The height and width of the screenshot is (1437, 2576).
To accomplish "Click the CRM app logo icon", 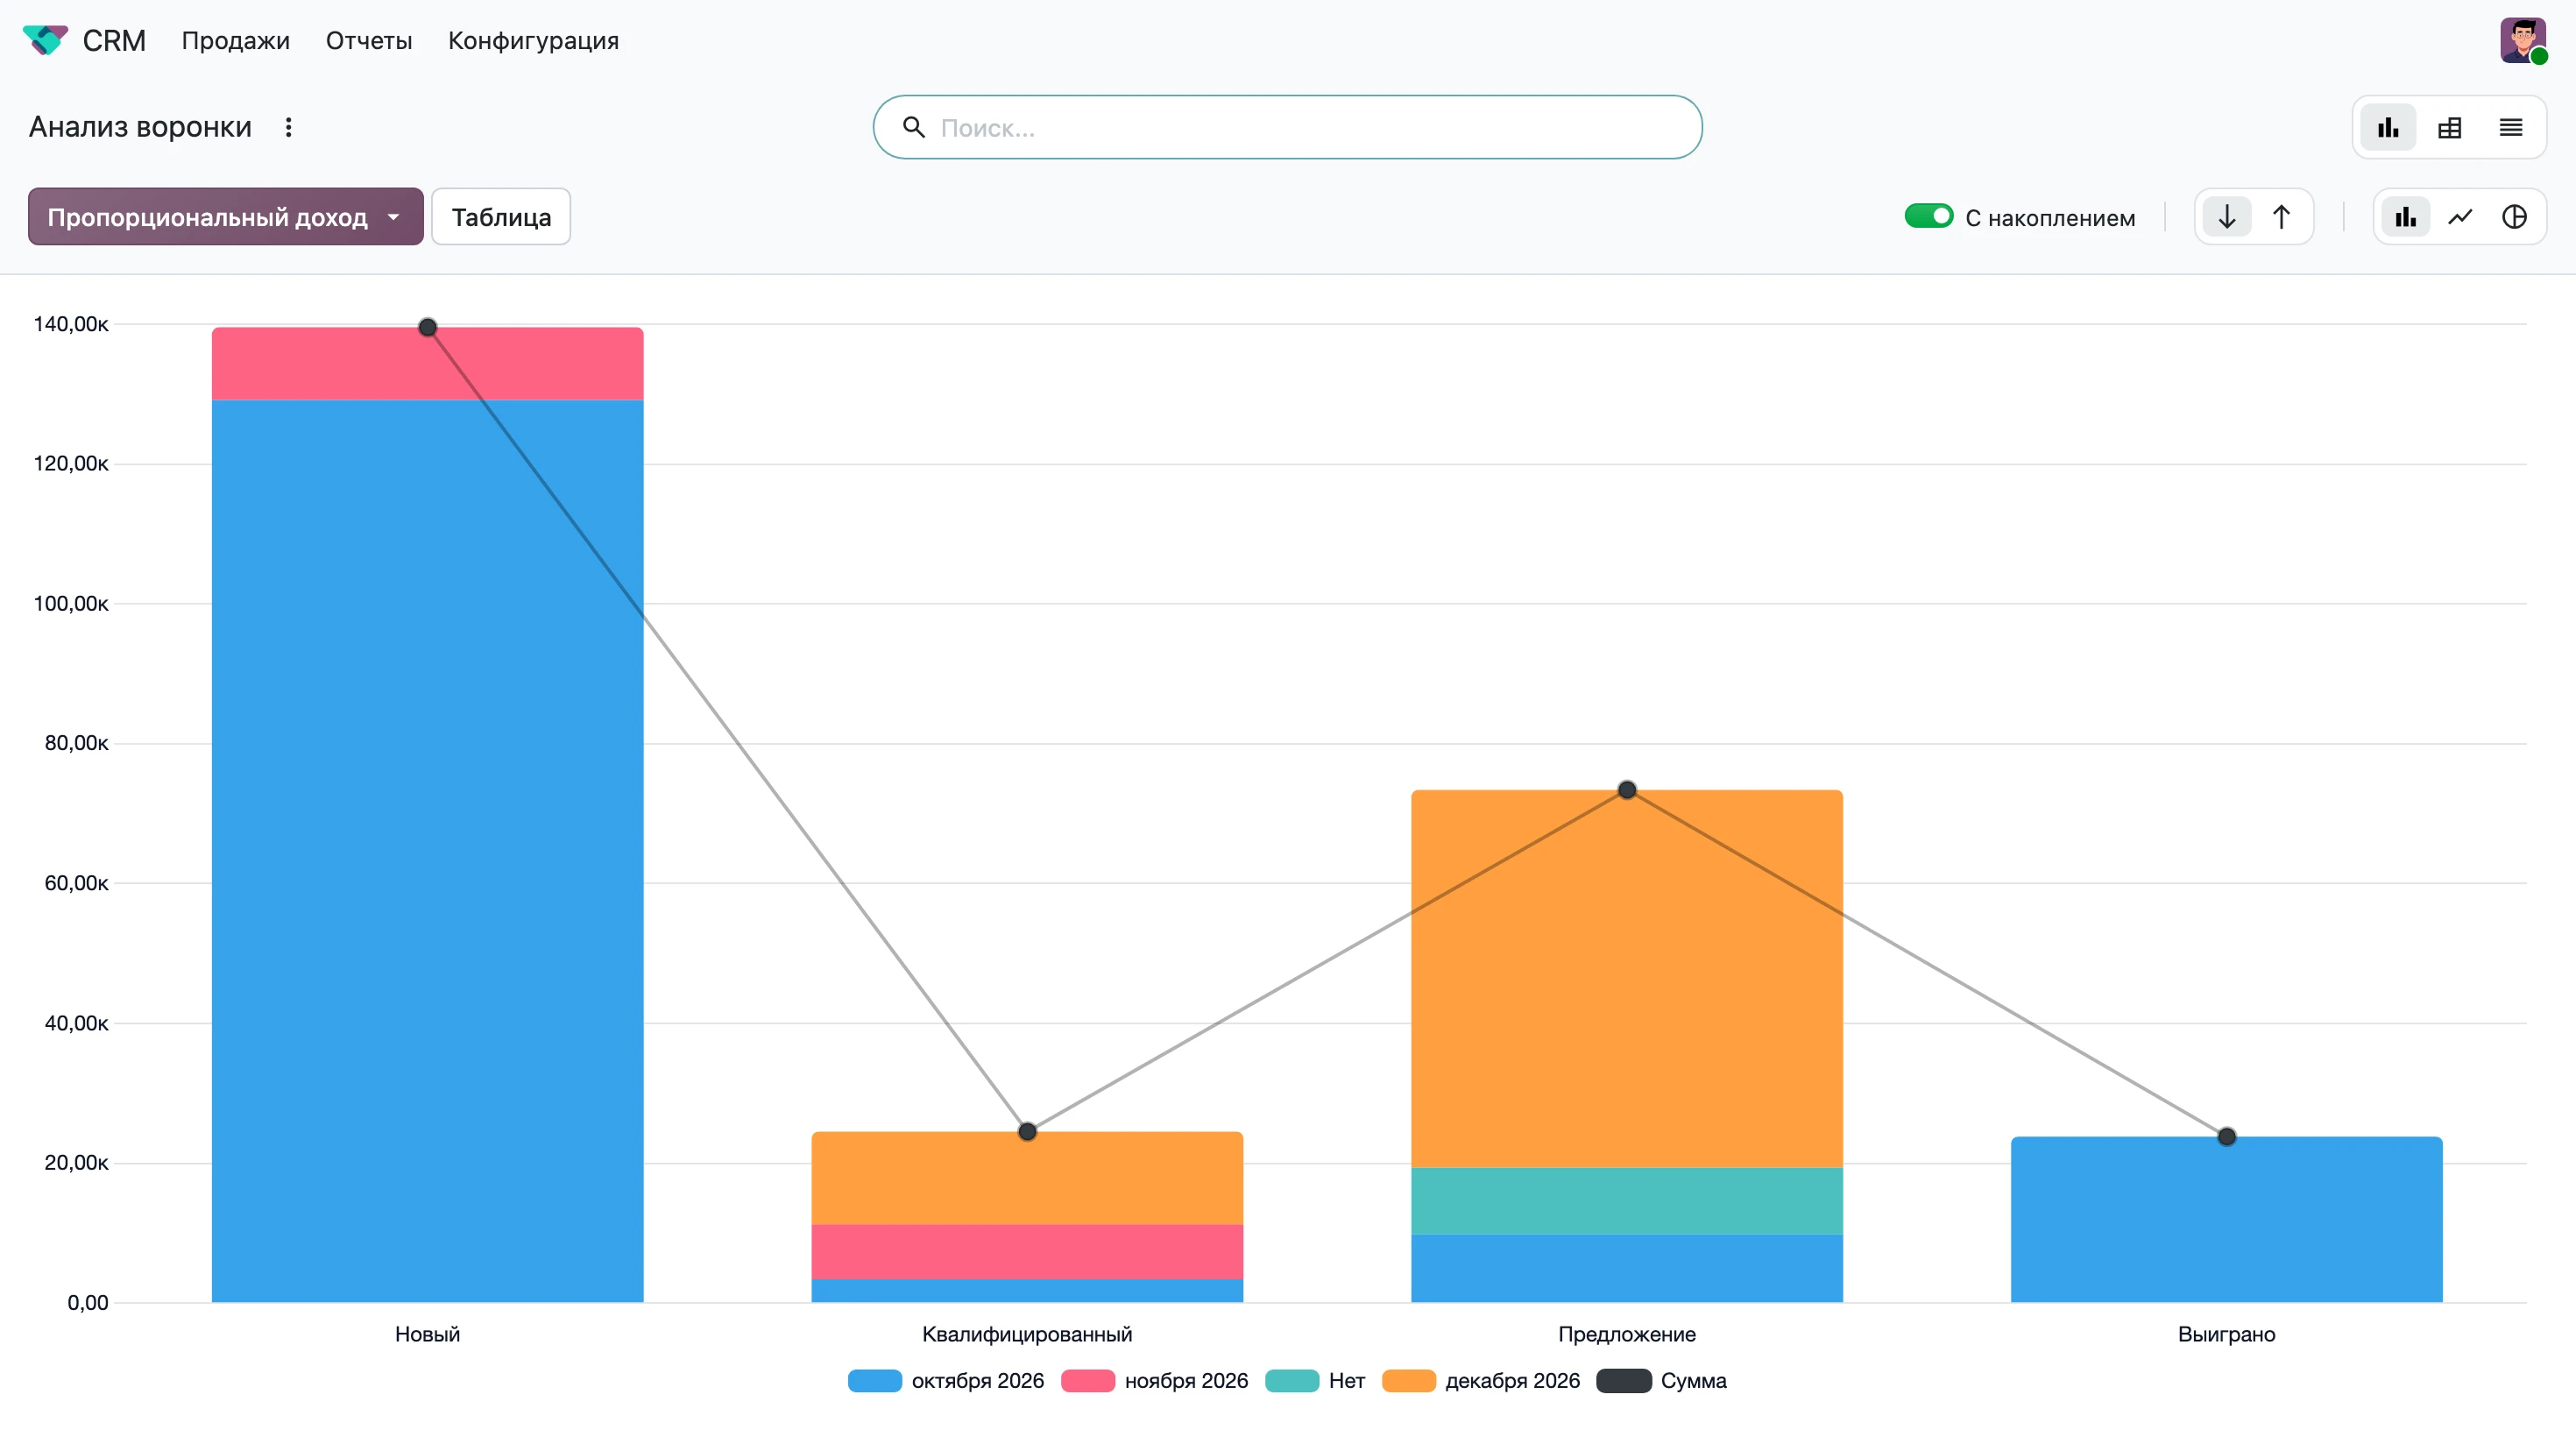I will coord(45,40).
